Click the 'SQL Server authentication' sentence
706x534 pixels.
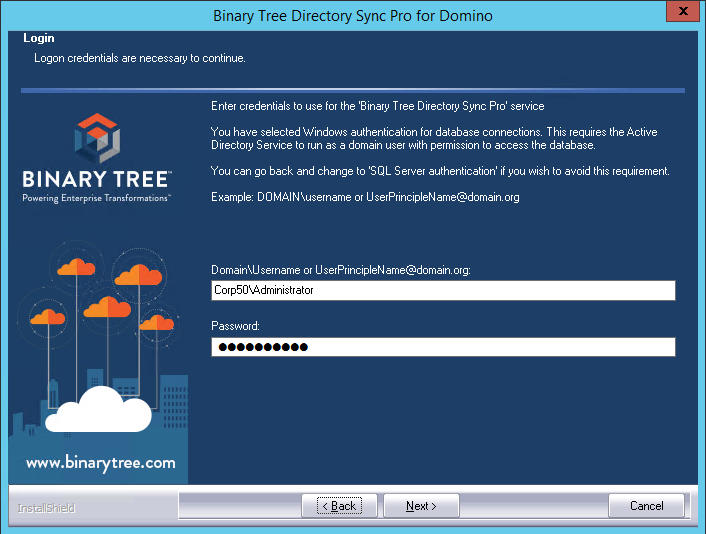coord(440,171)
